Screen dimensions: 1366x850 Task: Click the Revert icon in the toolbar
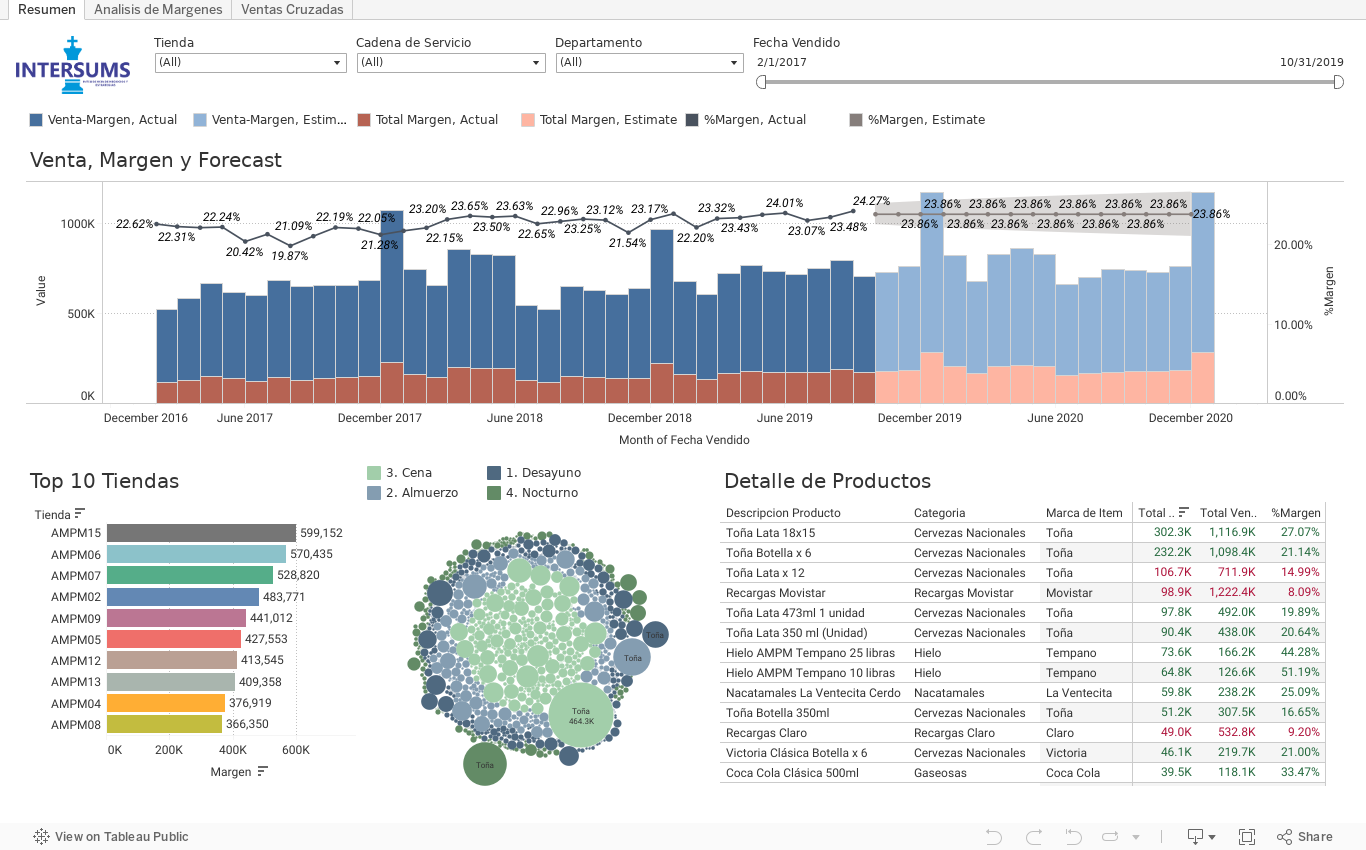[x=1073, y=837]
